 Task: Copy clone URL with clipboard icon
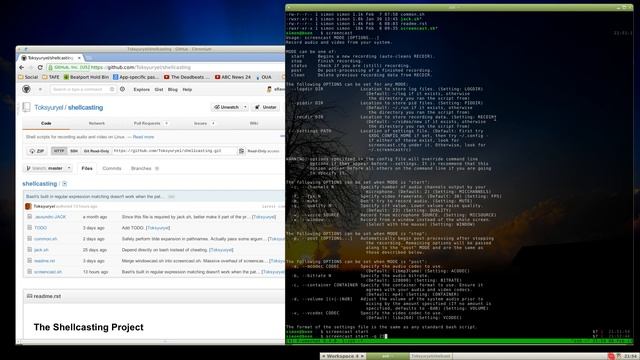point(242,151)
